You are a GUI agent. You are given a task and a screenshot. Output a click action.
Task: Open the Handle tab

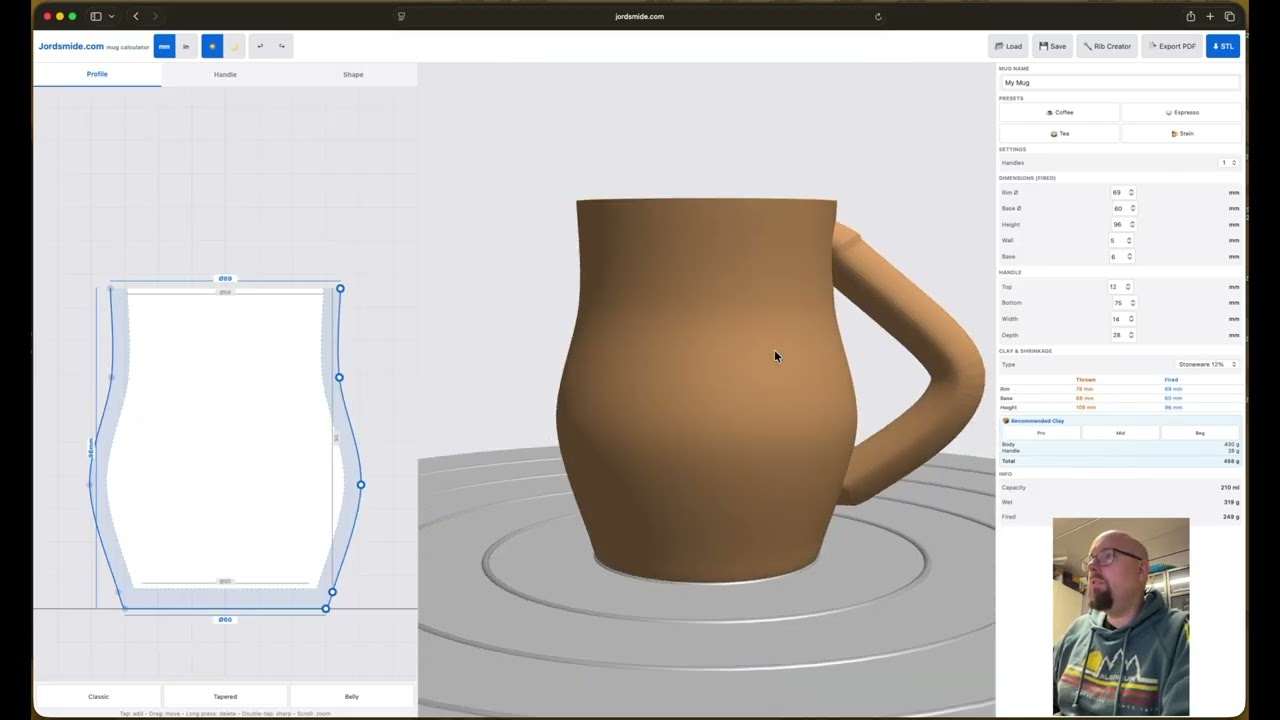pos(225,74)
